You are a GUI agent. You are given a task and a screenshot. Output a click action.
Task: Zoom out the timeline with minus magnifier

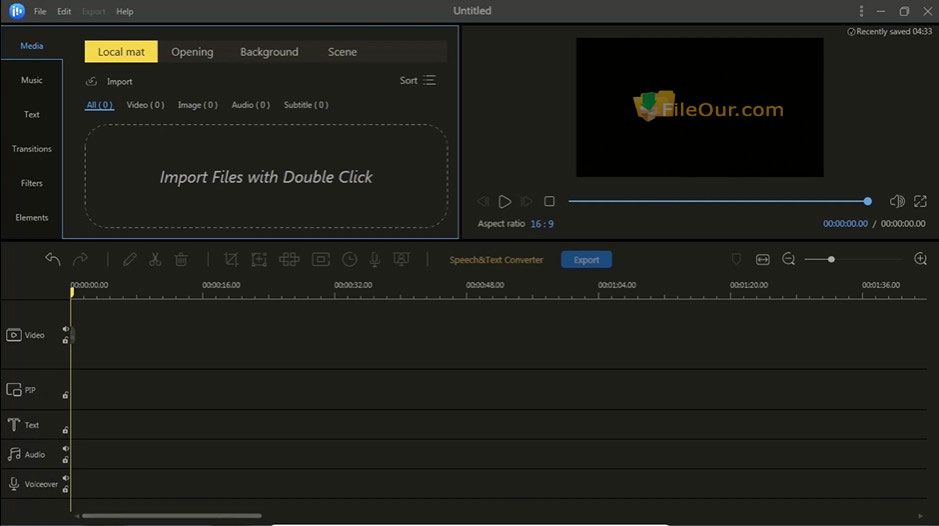coord(789,259)
